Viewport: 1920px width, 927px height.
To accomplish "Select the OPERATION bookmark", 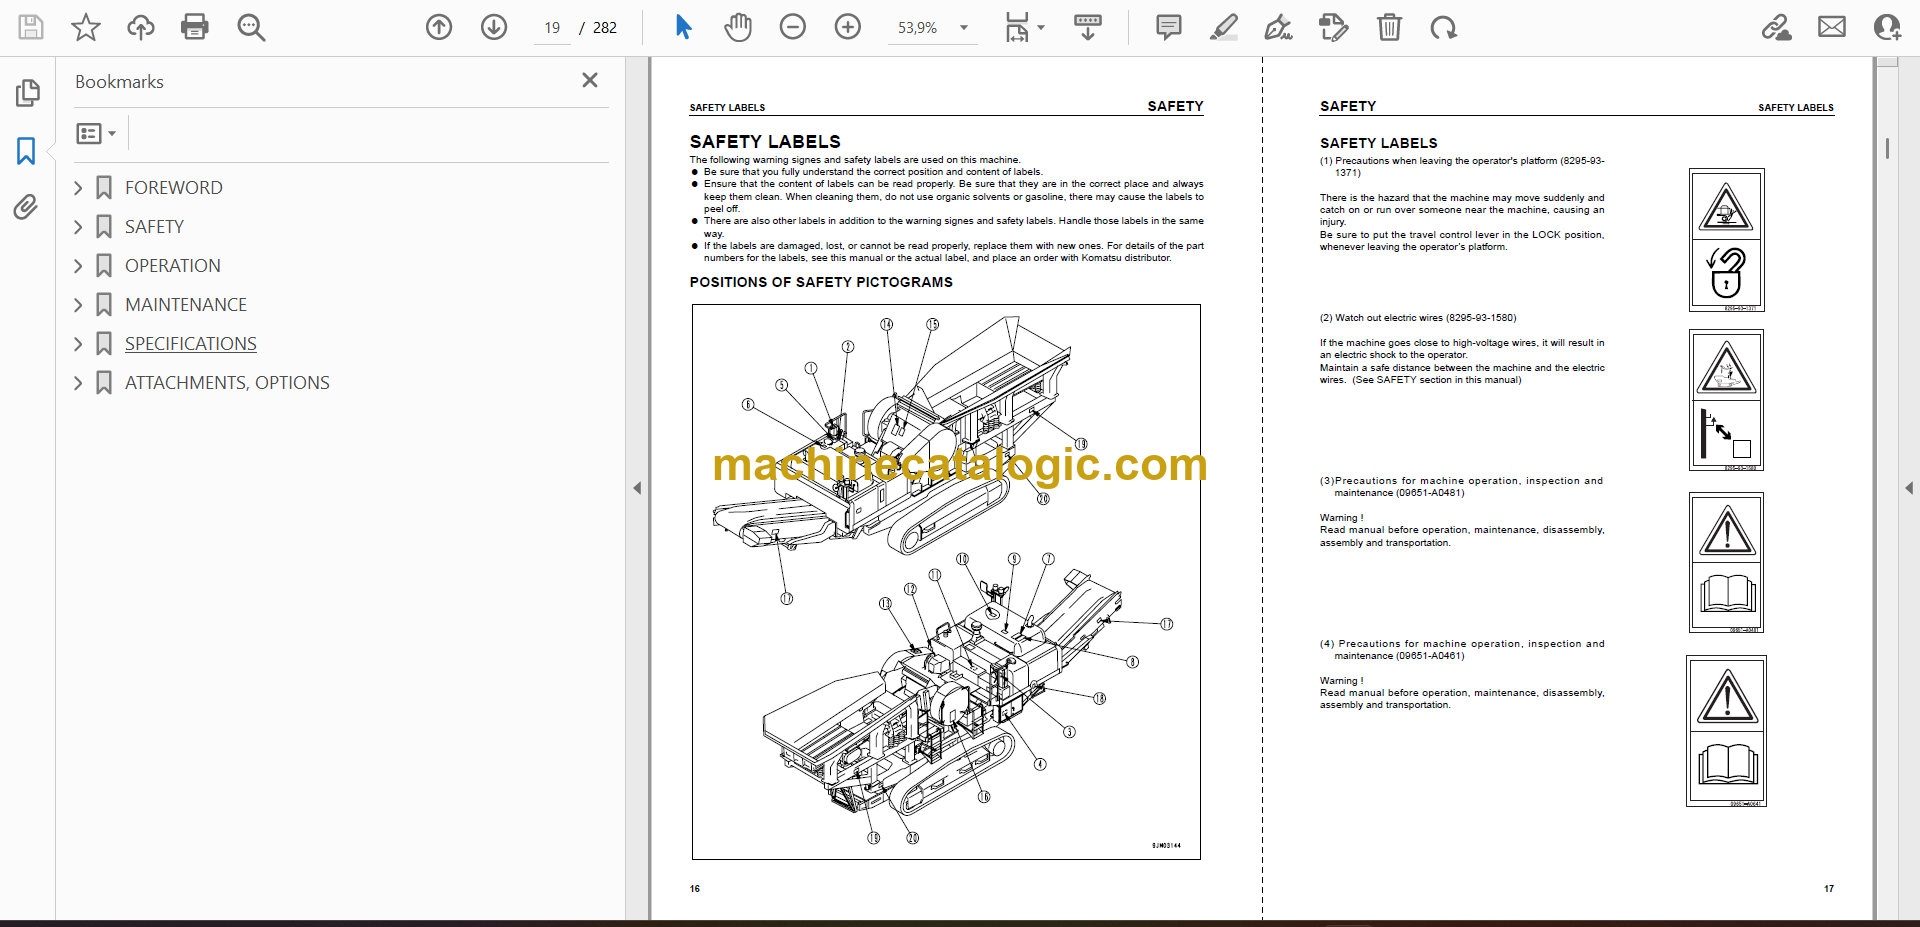I will pyautogui.click(x=172, y=266).
